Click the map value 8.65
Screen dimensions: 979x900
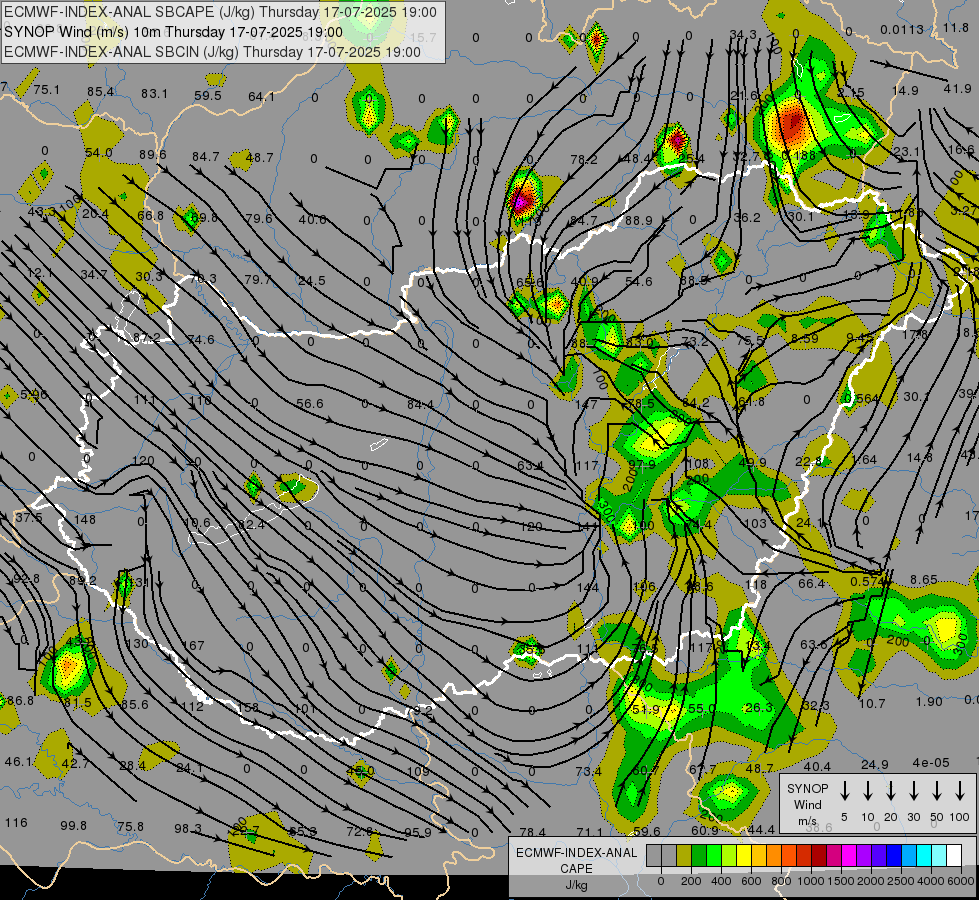[923, 580]
